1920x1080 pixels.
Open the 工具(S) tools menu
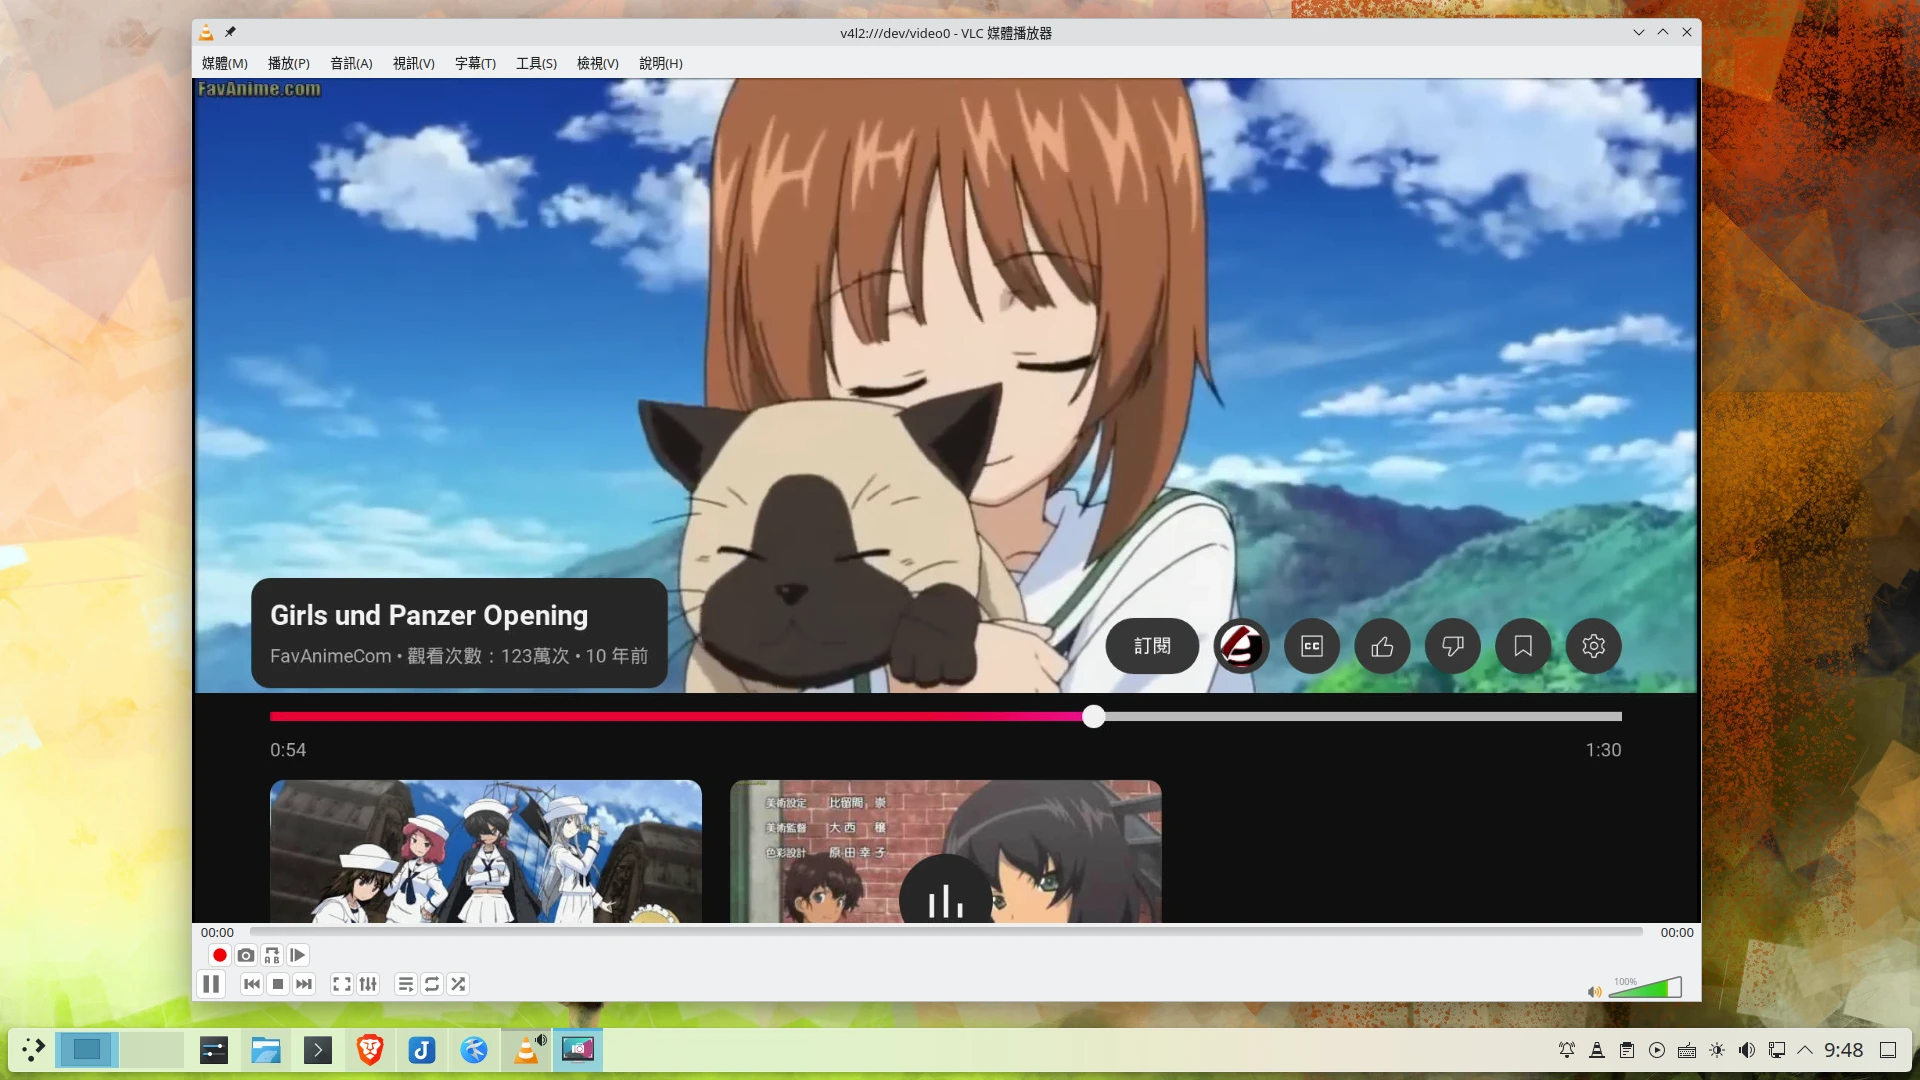536,63
